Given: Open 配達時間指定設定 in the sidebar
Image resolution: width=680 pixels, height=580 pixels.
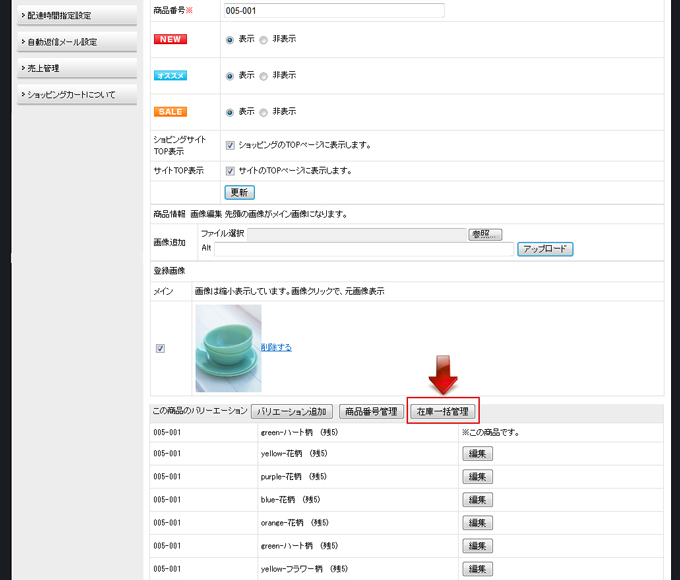Looking at the screenshot, I should tap(75, 15).
